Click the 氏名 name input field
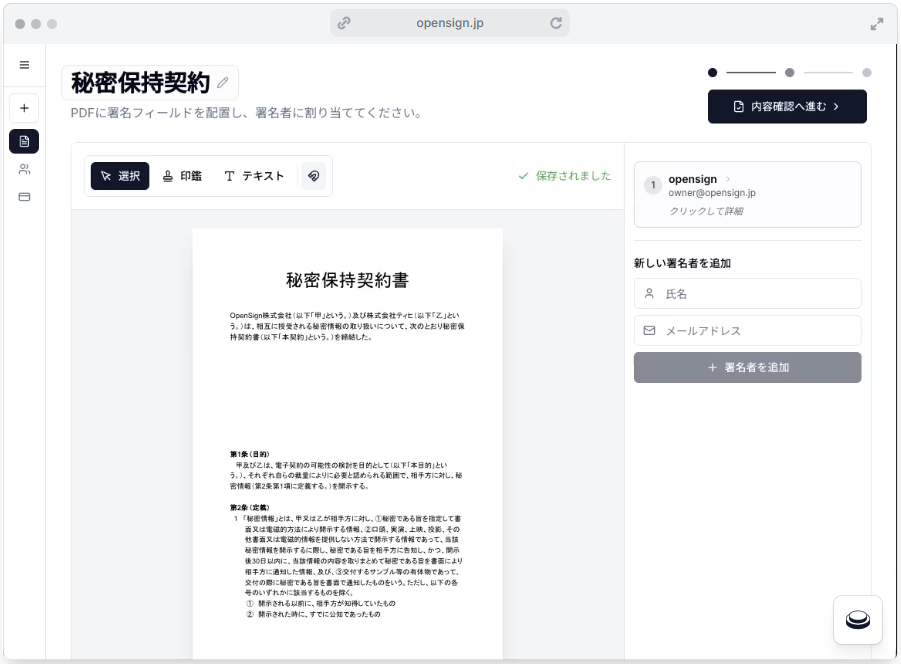 (x=747, y=294)
